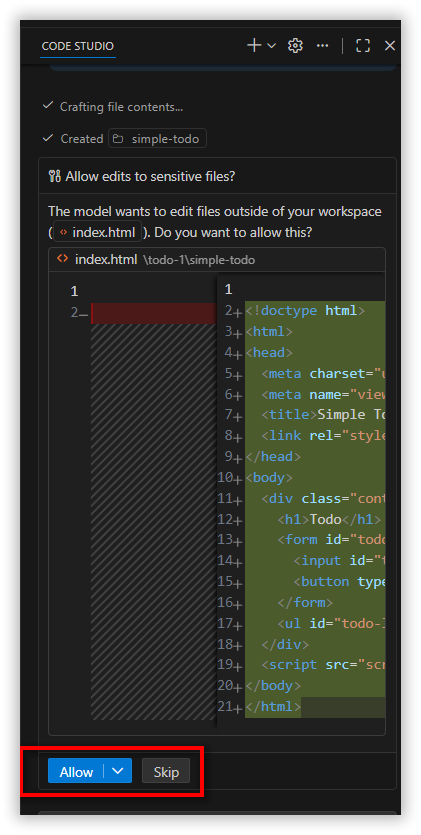Open the more actions ellipsis menu
Screen dimensions: 421x835
click(x=323, y=46)
